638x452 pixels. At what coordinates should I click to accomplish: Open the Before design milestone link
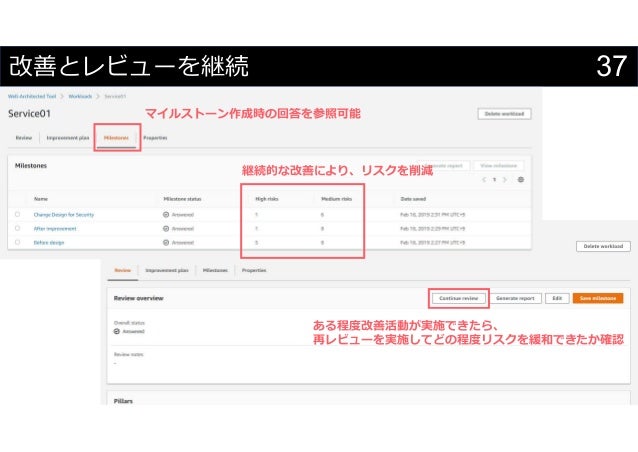coord(49,242)
